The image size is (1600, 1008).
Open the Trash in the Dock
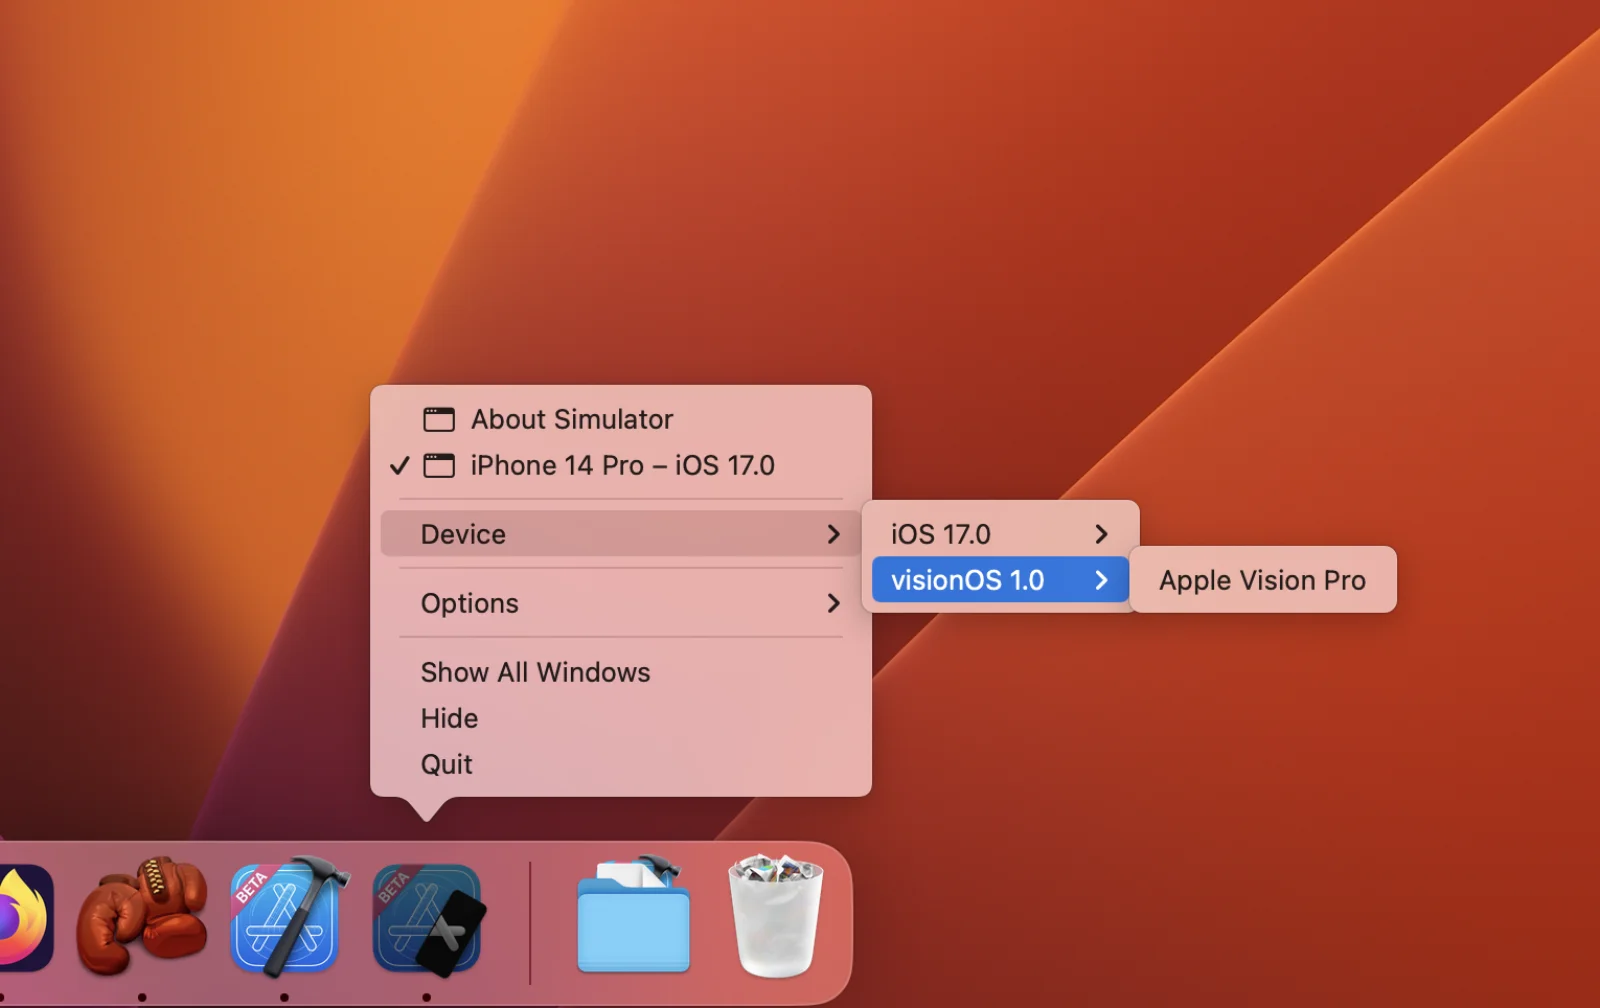[776, 915]
